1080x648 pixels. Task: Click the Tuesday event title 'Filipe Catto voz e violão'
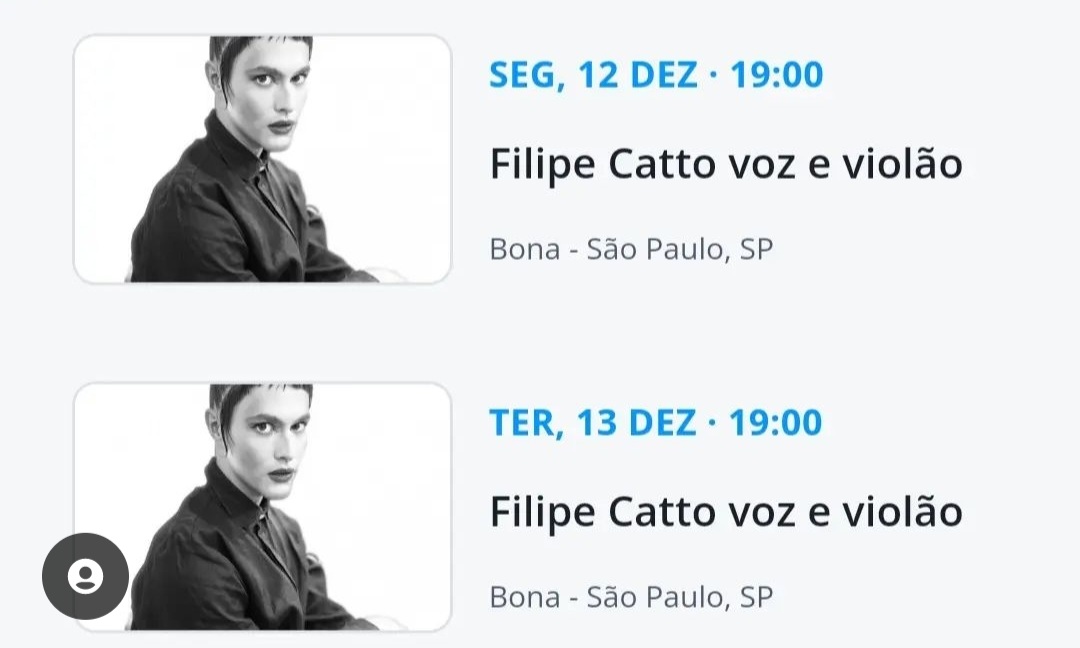[725, 512]
